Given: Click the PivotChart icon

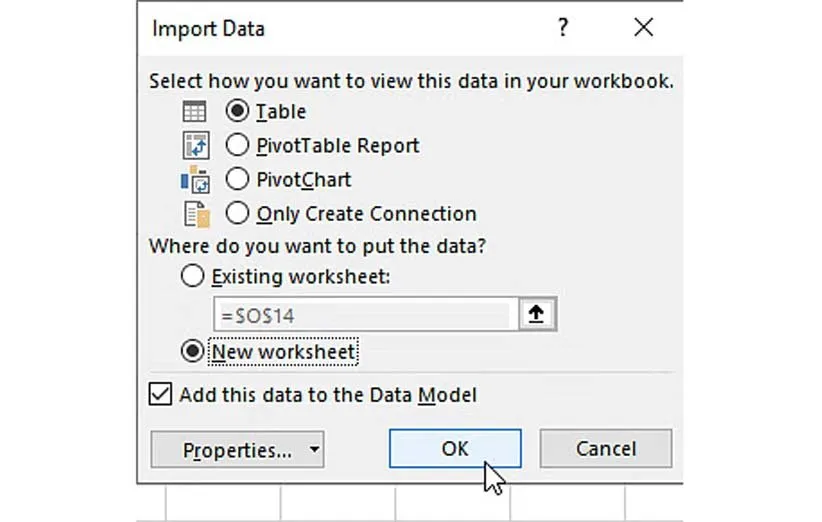Looking at the screenshot, I should 194,180.
